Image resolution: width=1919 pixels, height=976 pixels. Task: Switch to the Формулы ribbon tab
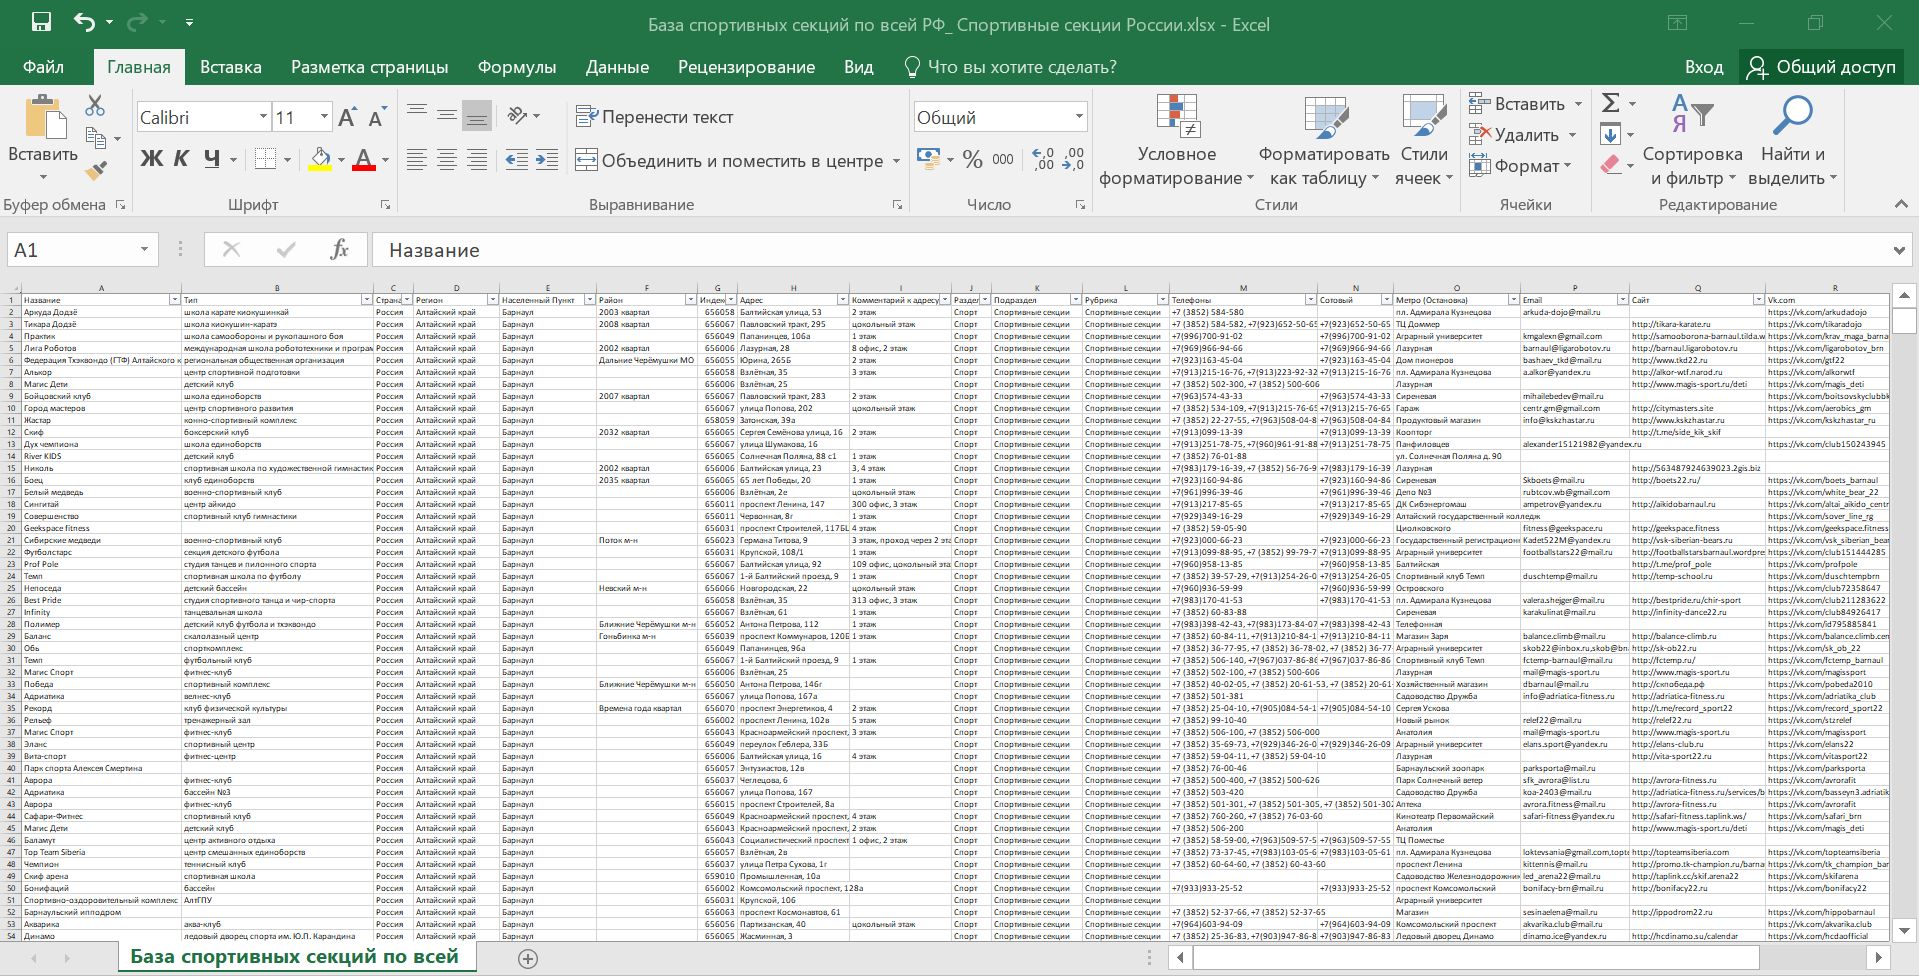[516, 67]
